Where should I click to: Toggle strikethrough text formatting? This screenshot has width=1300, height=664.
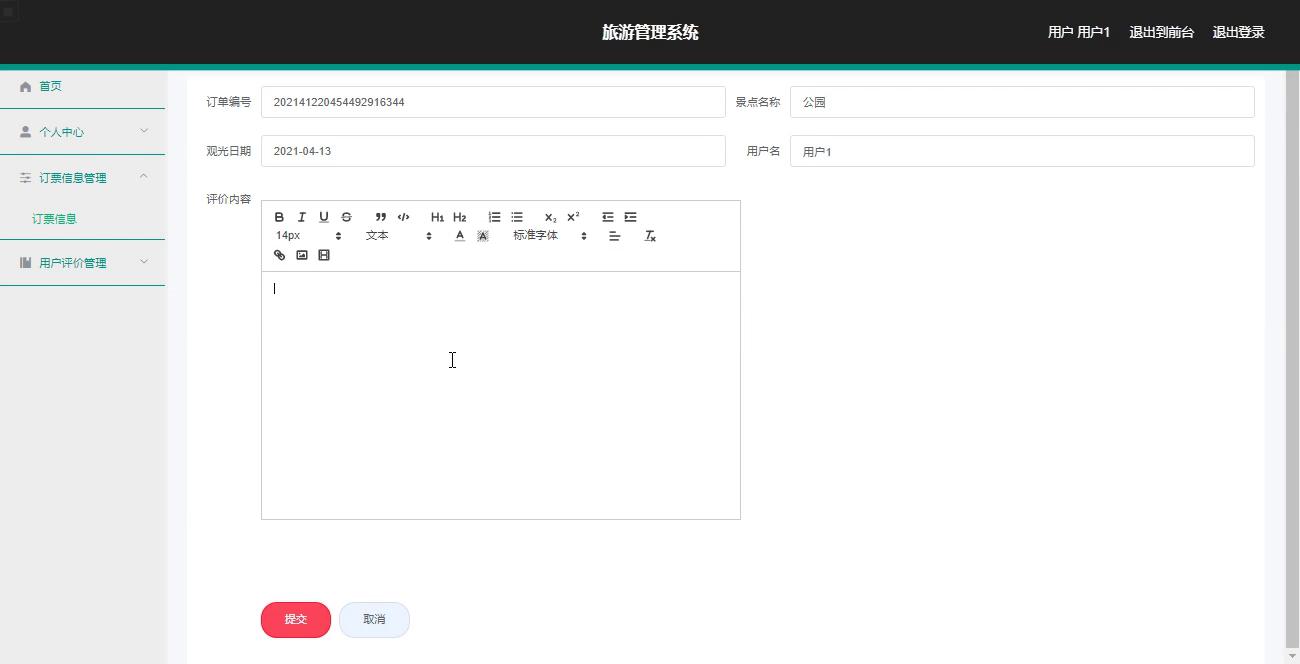tap(346, 217)
